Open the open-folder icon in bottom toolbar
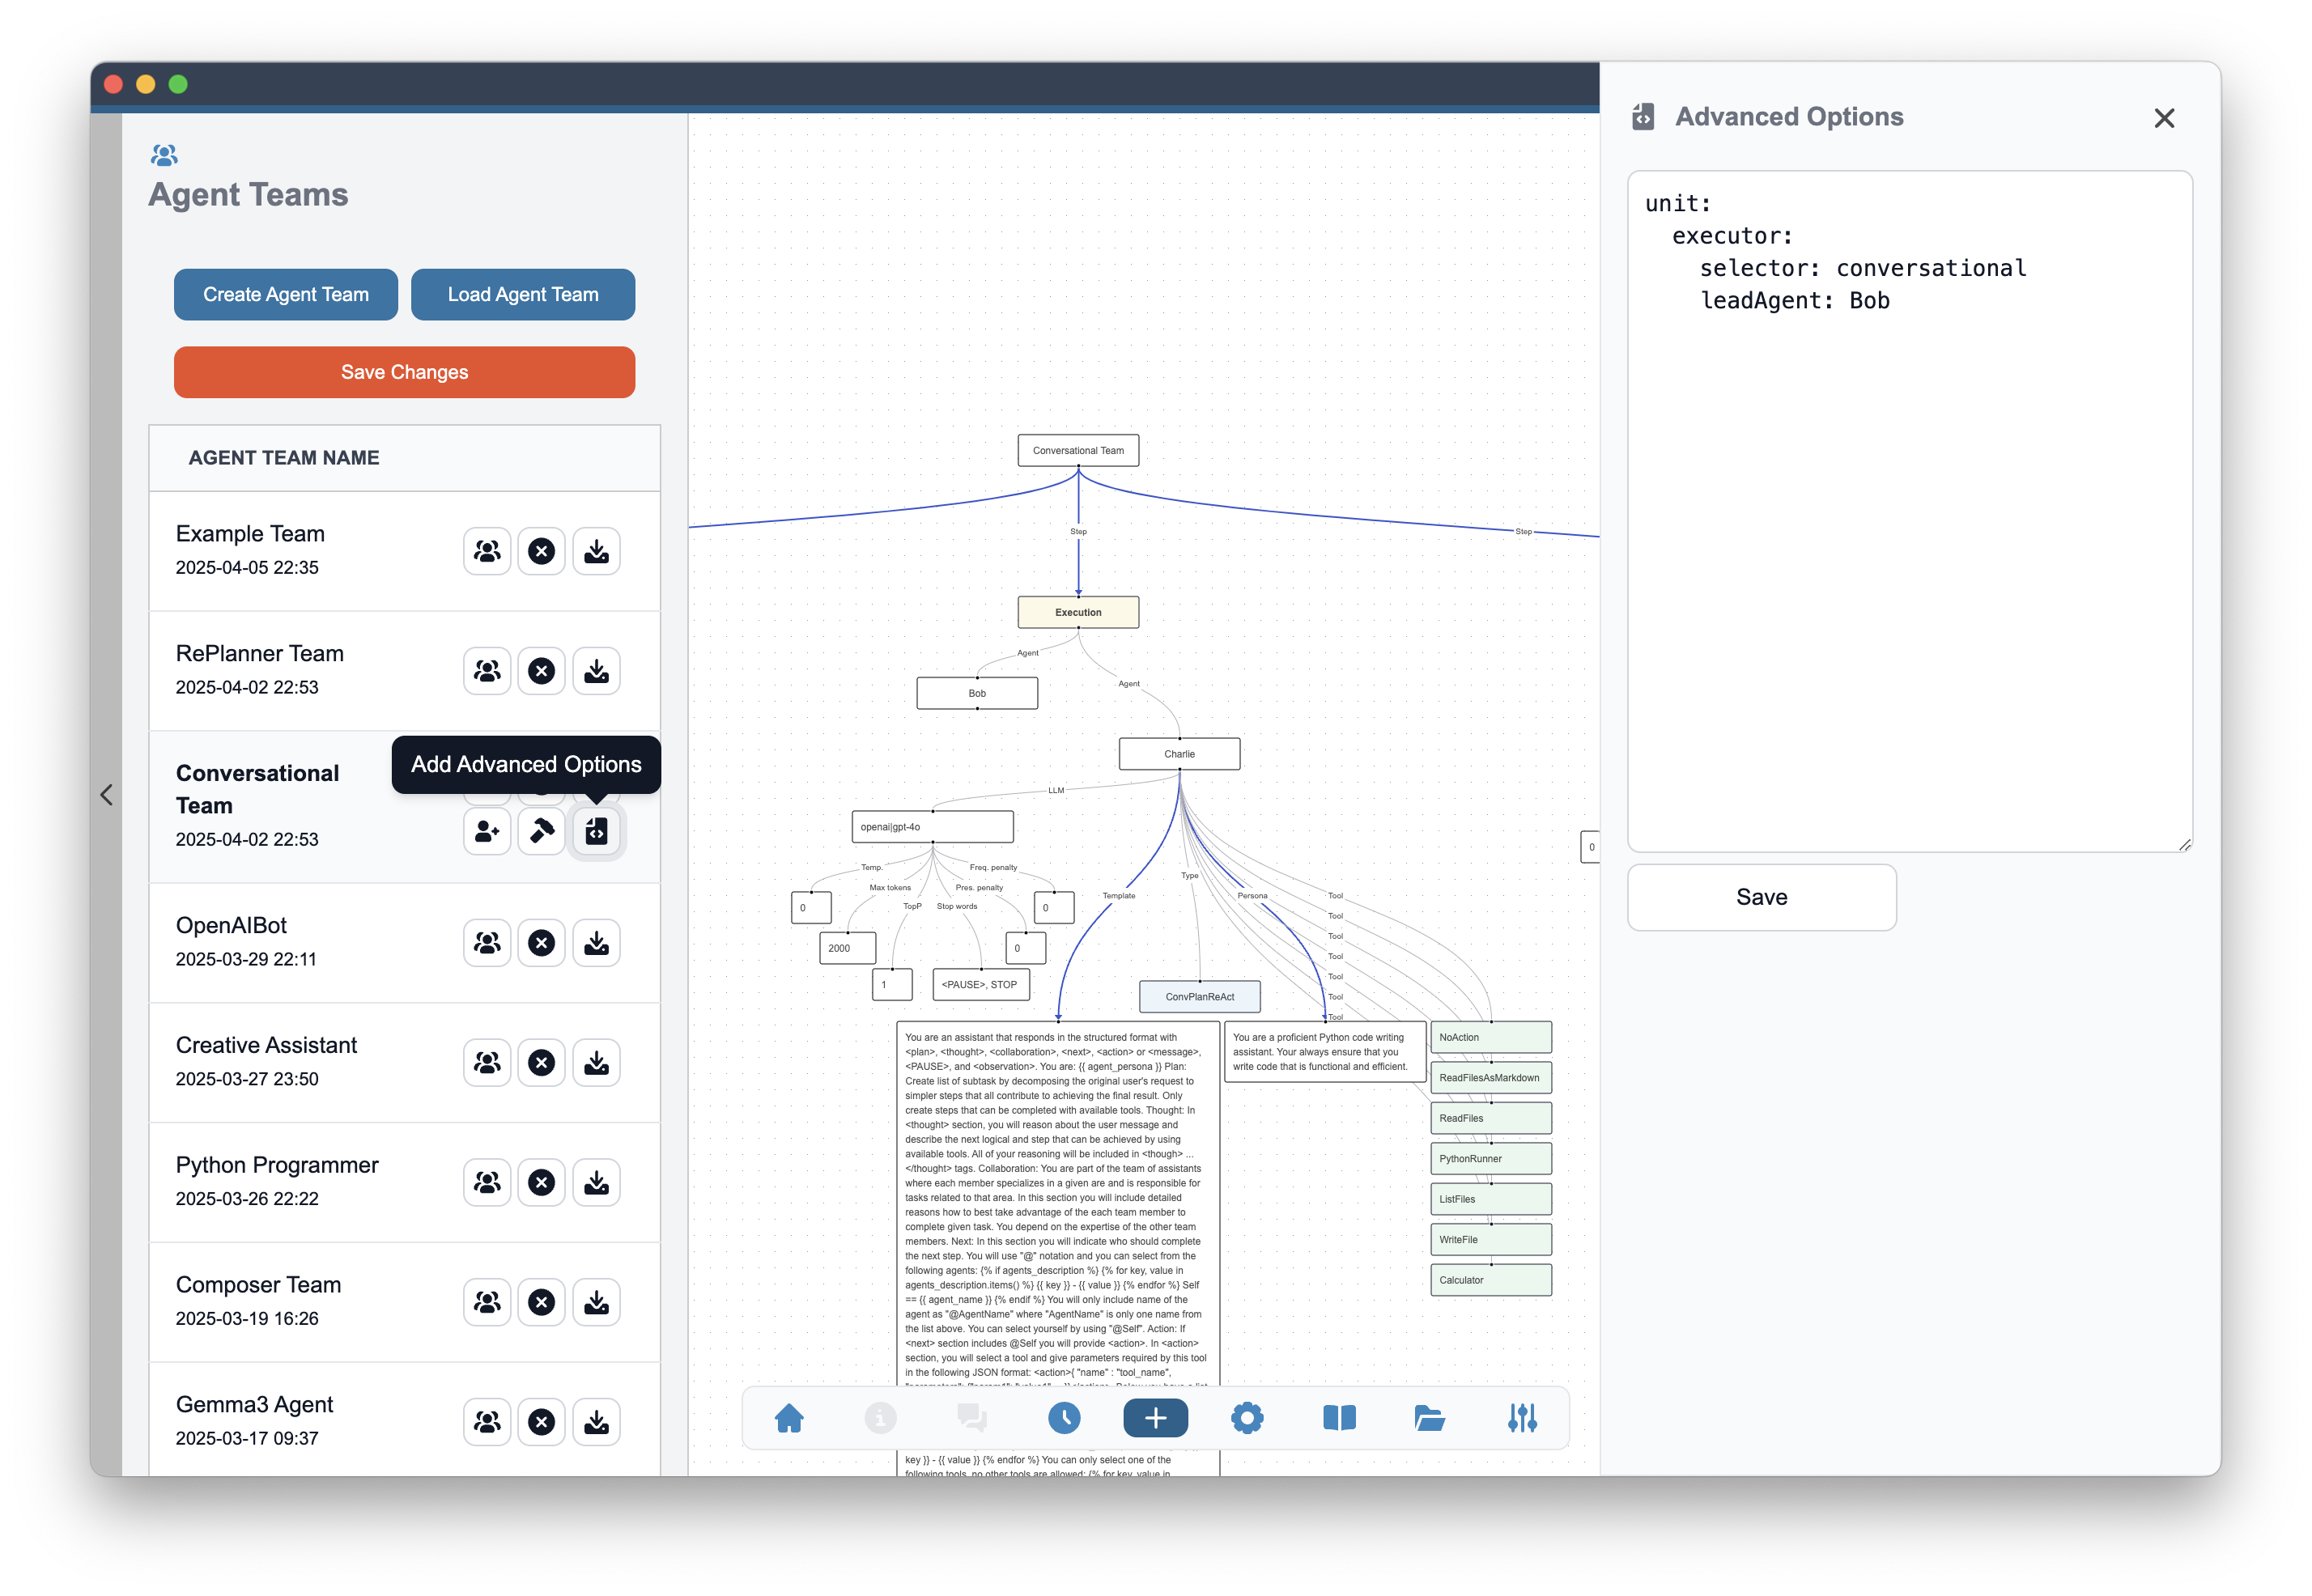Image resolution: width=2312 pixels, height=1596 pixels. [x=1430, y=1418]
